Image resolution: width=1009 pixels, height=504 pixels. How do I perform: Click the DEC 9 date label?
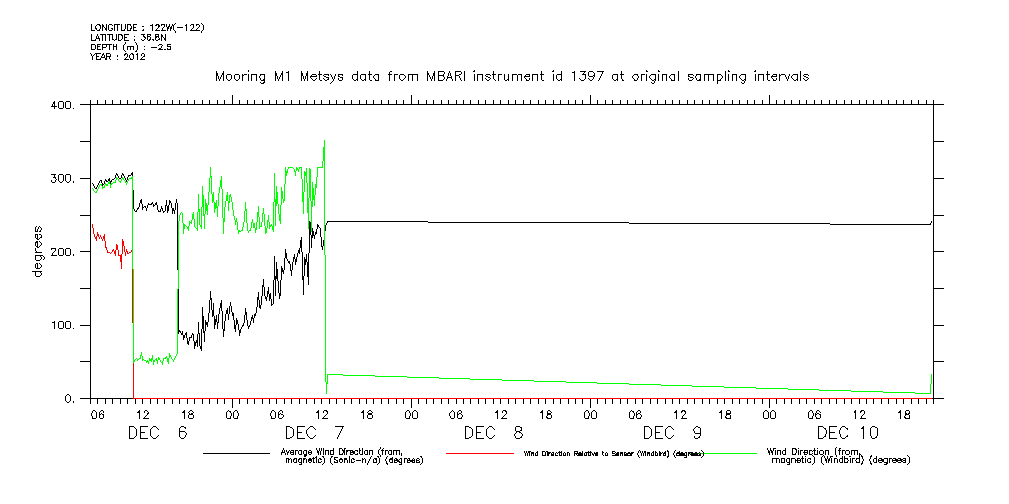[672, 433]
